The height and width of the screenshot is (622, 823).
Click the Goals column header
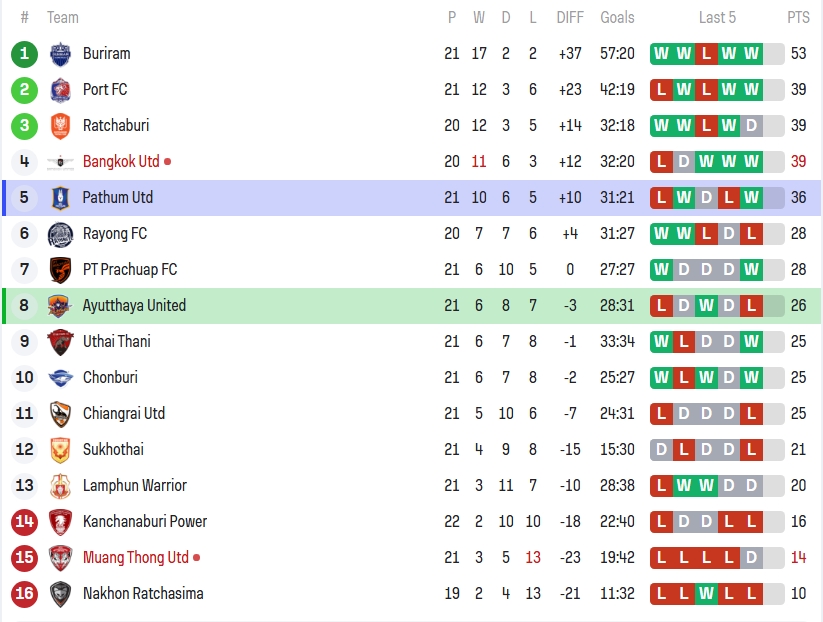pyautogui.click(x=617, y=17)
